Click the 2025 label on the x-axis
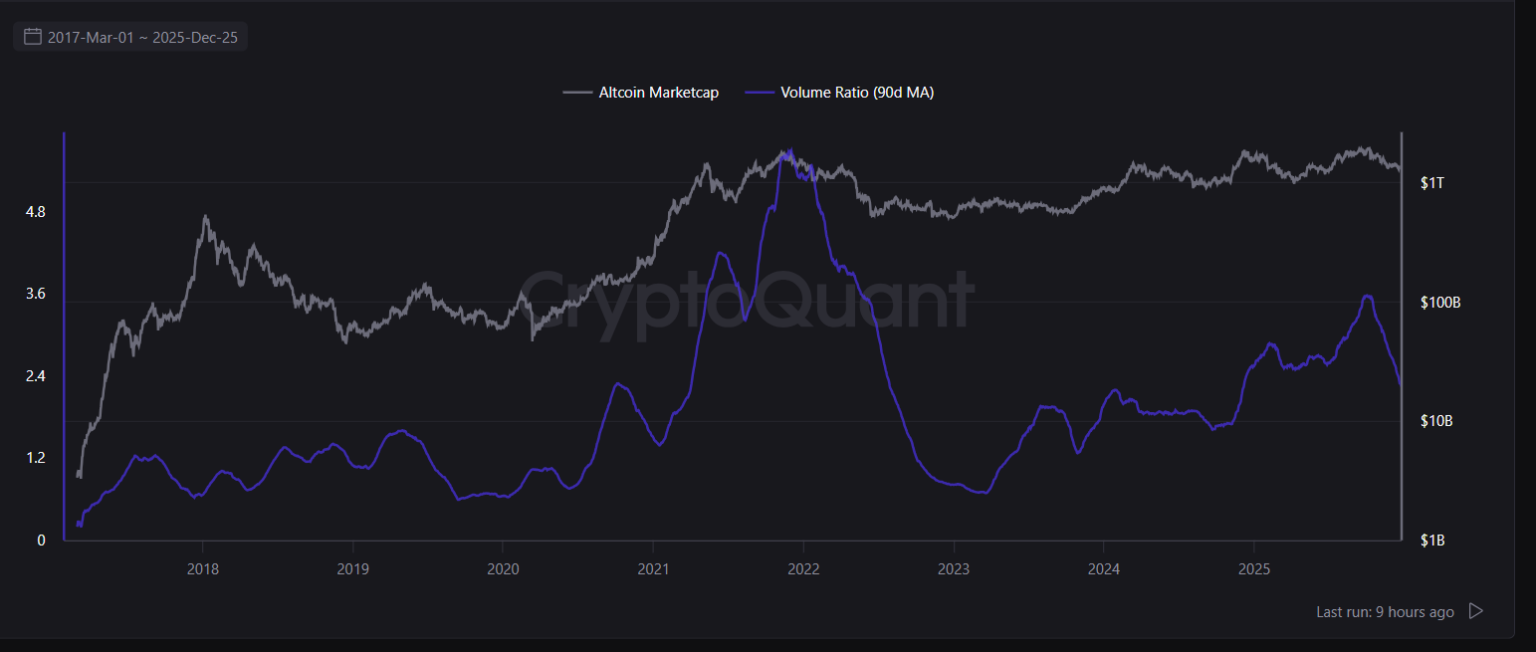1536x652 pixels. pyautogui.click(x=1254, y=569)
